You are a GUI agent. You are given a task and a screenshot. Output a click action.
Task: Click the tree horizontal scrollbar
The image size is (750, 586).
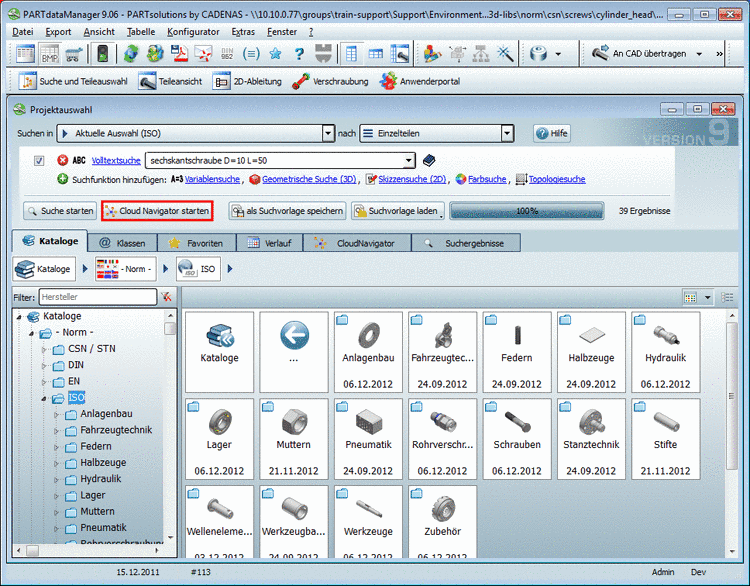point(88,551)
